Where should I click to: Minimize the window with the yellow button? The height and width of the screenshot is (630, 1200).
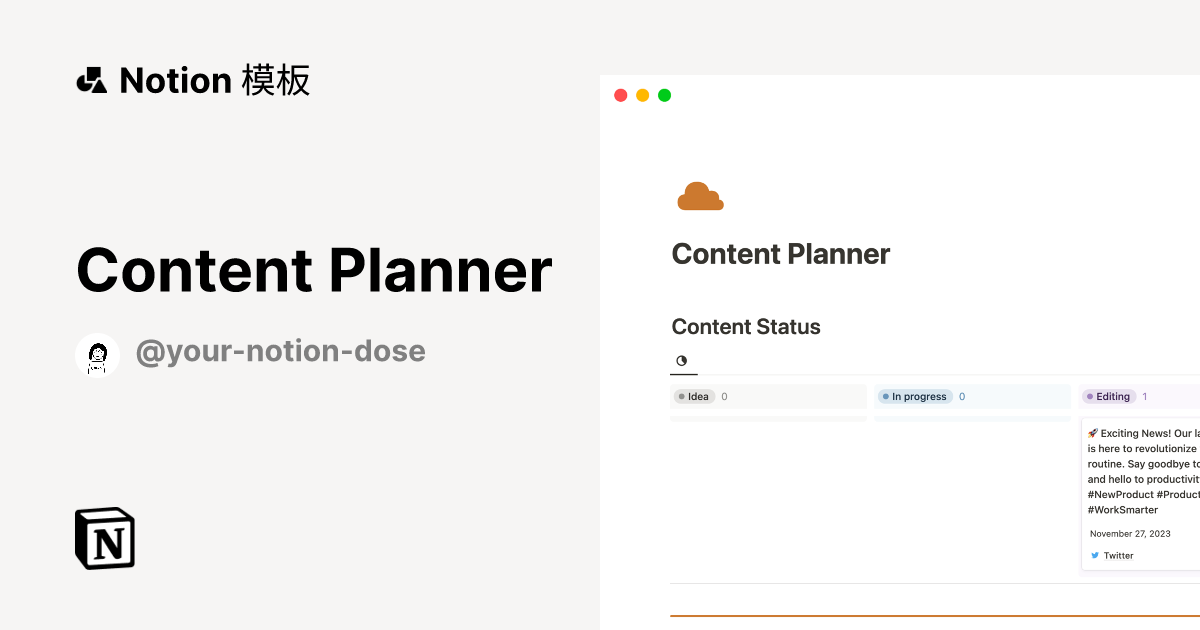643,96
